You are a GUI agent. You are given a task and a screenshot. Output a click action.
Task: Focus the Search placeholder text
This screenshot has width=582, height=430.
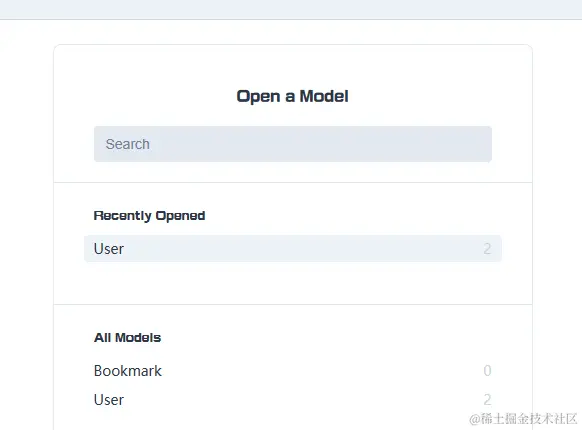pyautogui.click(x=128, y=144)
